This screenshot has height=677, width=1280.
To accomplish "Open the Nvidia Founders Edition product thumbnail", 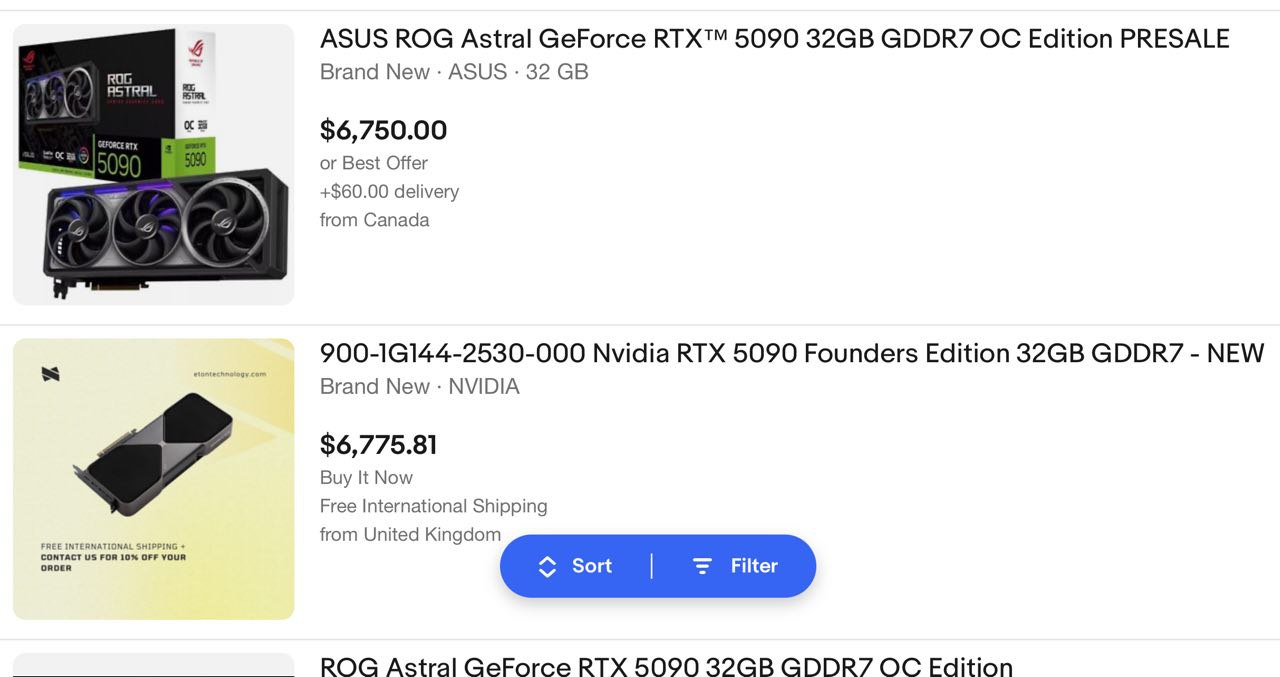I will coord(154,479).
